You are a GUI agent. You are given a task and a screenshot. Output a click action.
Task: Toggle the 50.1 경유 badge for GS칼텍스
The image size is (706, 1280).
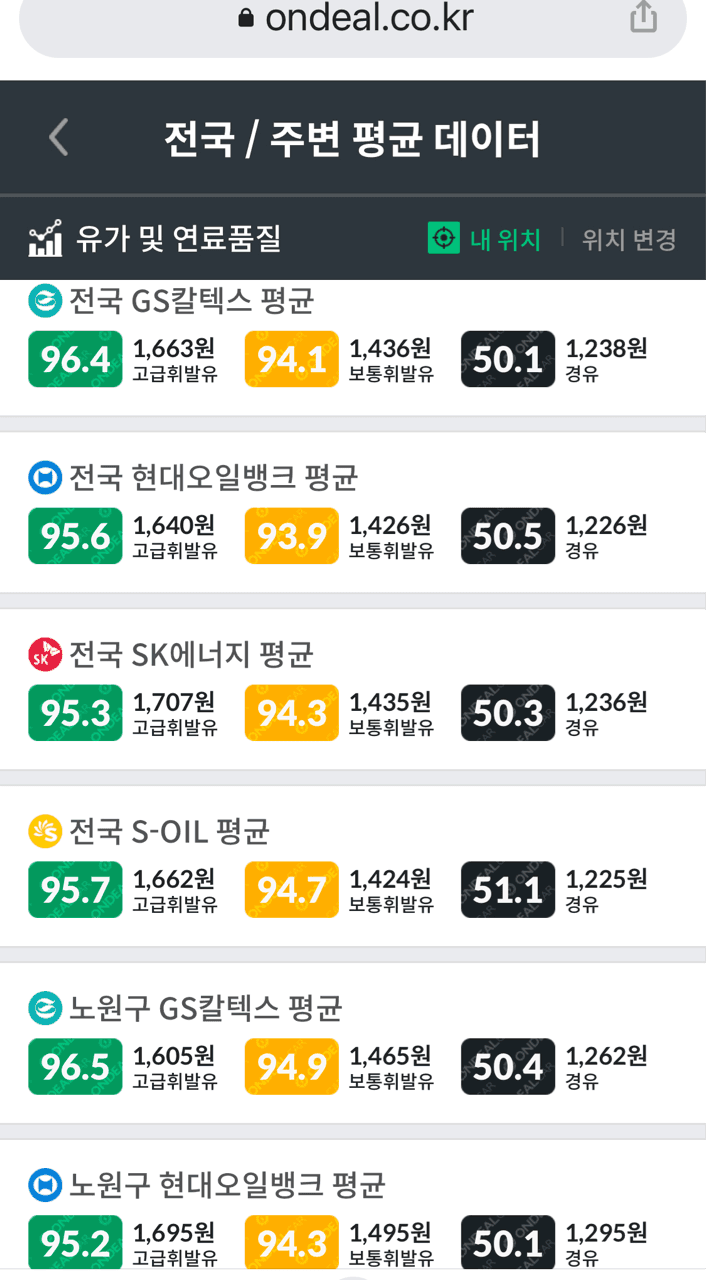pyautogui.click(x=507, y=358)
